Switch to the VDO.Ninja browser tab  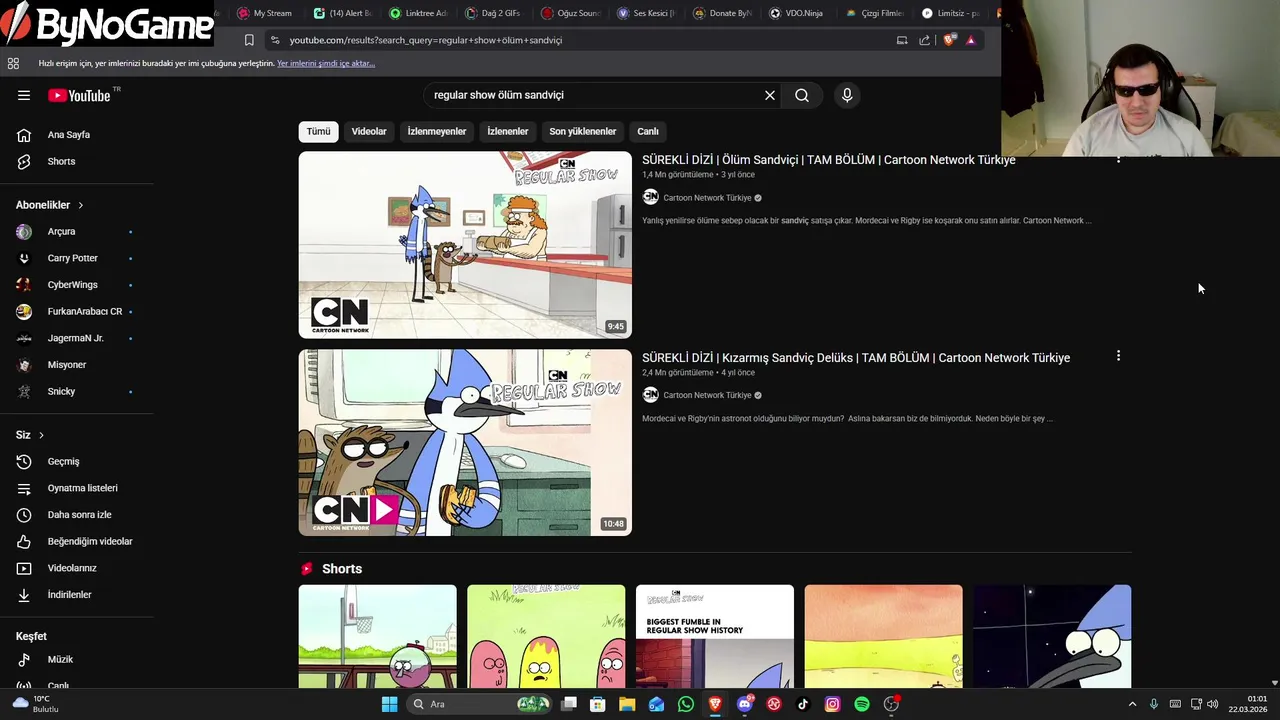[x=797, y=13]
